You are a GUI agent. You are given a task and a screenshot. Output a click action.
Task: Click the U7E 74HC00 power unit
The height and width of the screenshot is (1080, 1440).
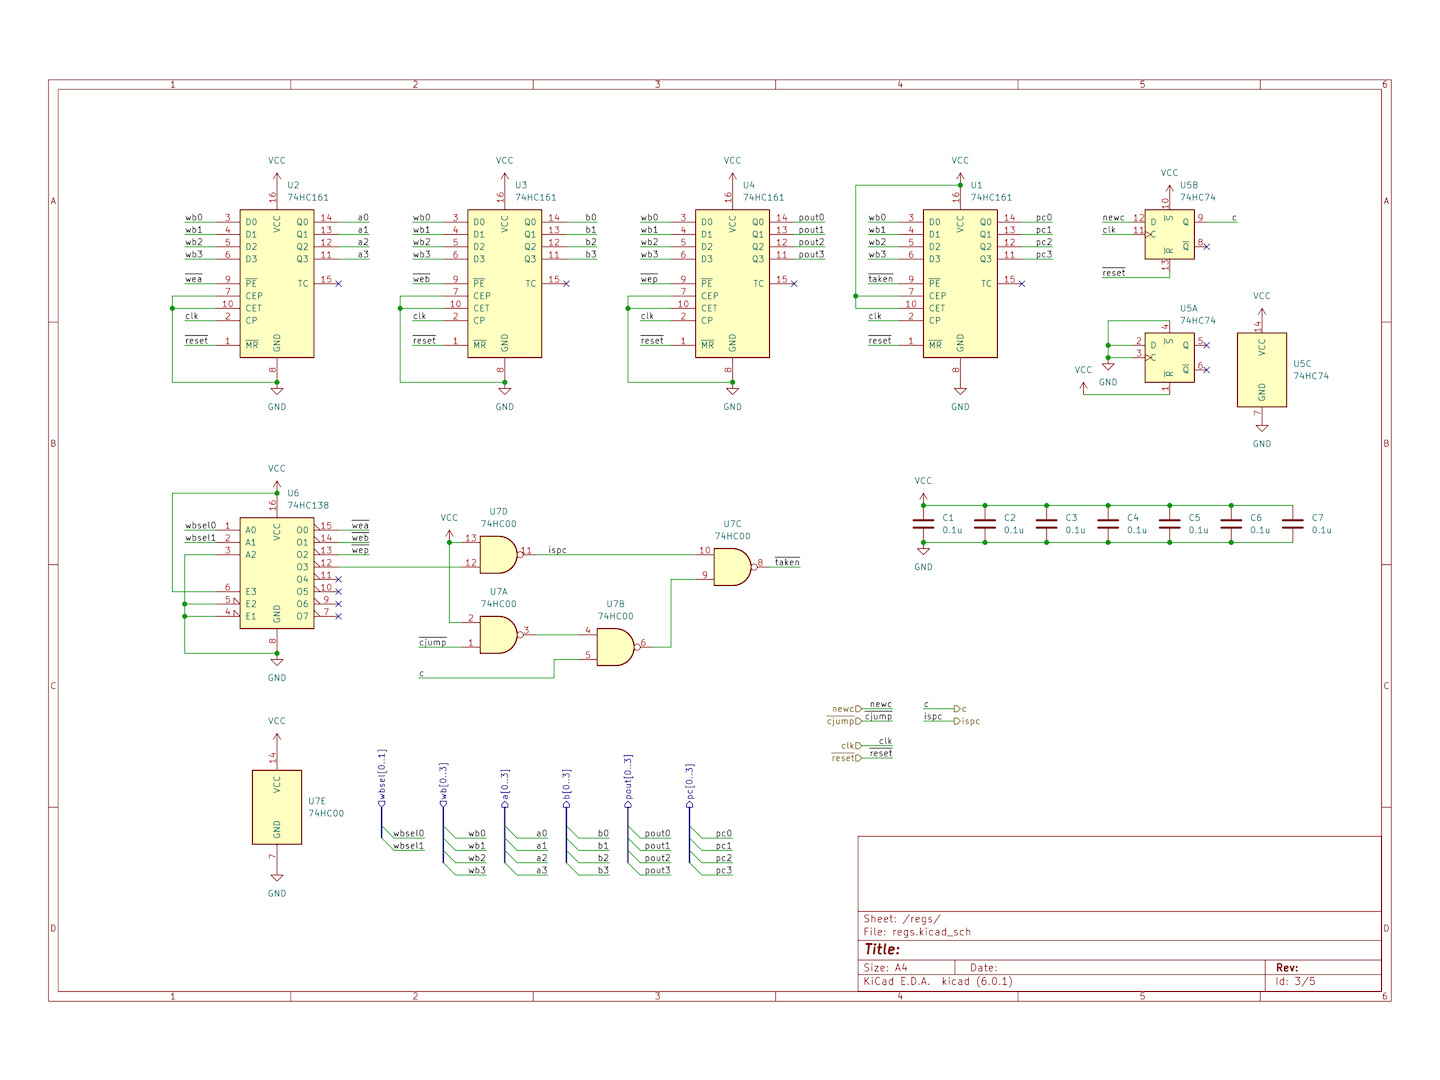click(x=277, y=807)
